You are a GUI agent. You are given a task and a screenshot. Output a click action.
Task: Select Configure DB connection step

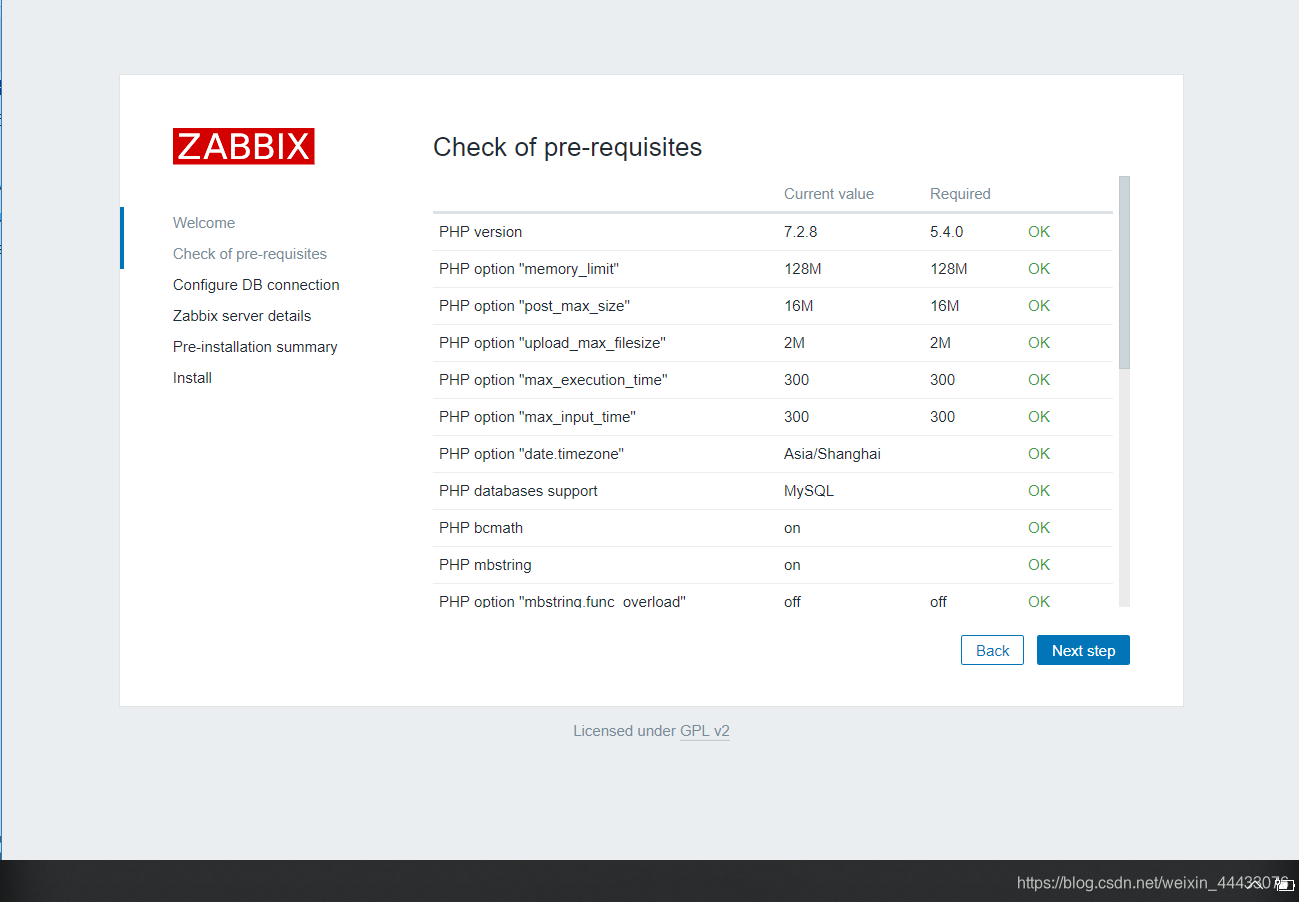[x=256, y=285]
